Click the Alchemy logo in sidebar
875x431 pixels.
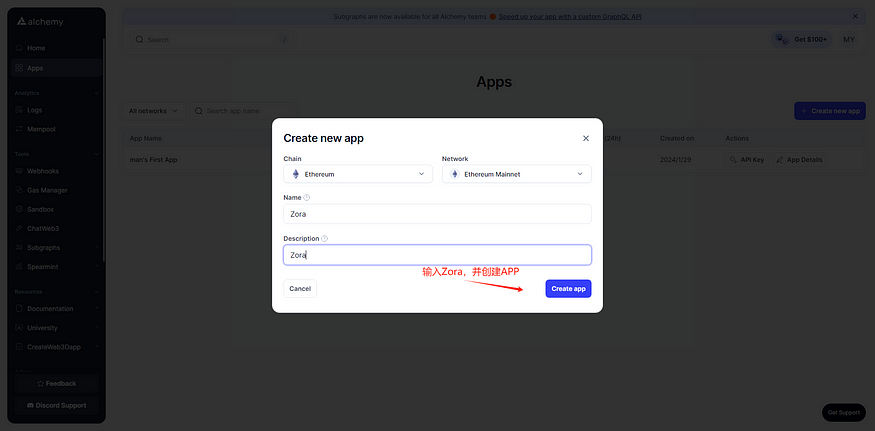(40, 22)
